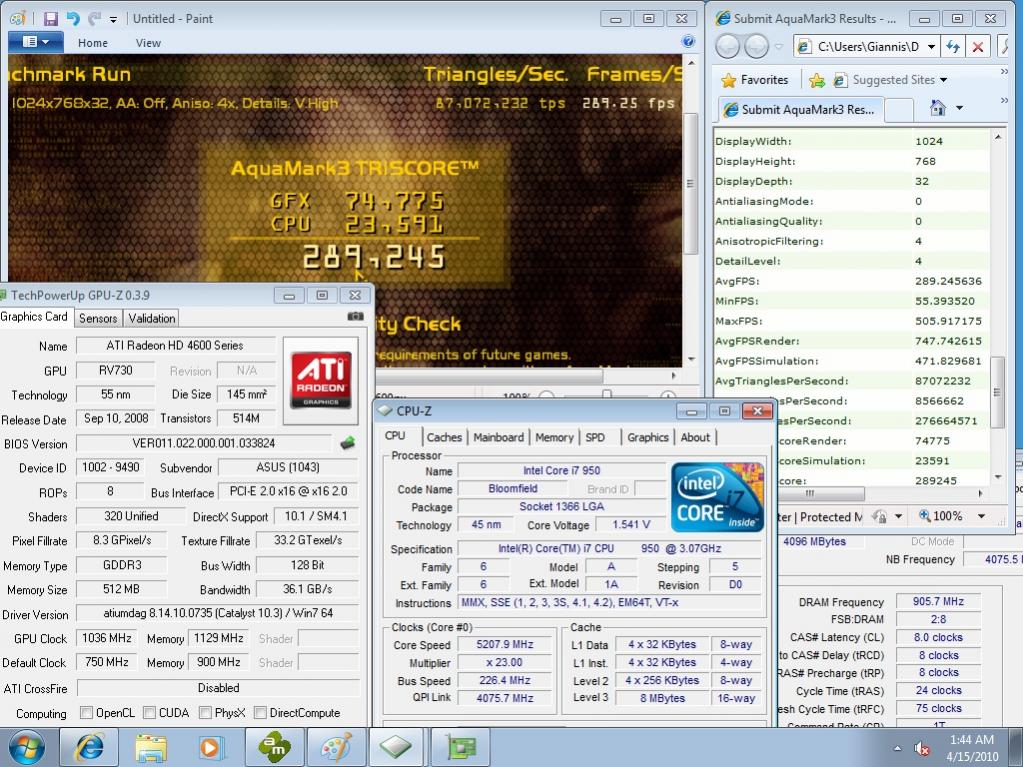This screenshot has width=1023, height=767.
Task: Click the Home icon in Internet Explorer
Action: coord(938,108)
